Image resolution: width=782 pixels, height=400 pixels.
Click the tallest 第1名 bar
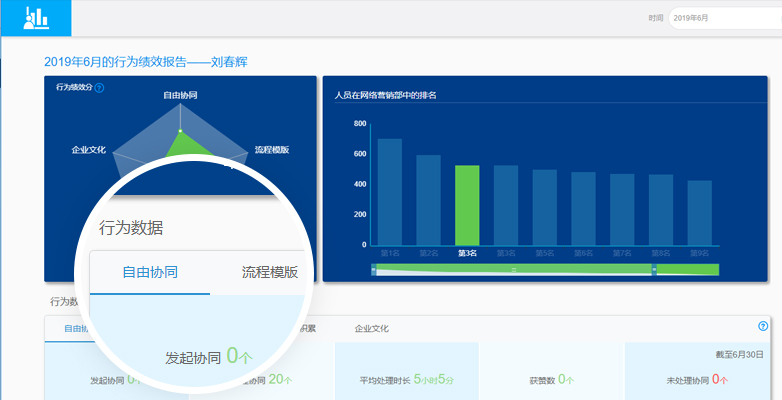pyautogui.click(x=390, y=192)
